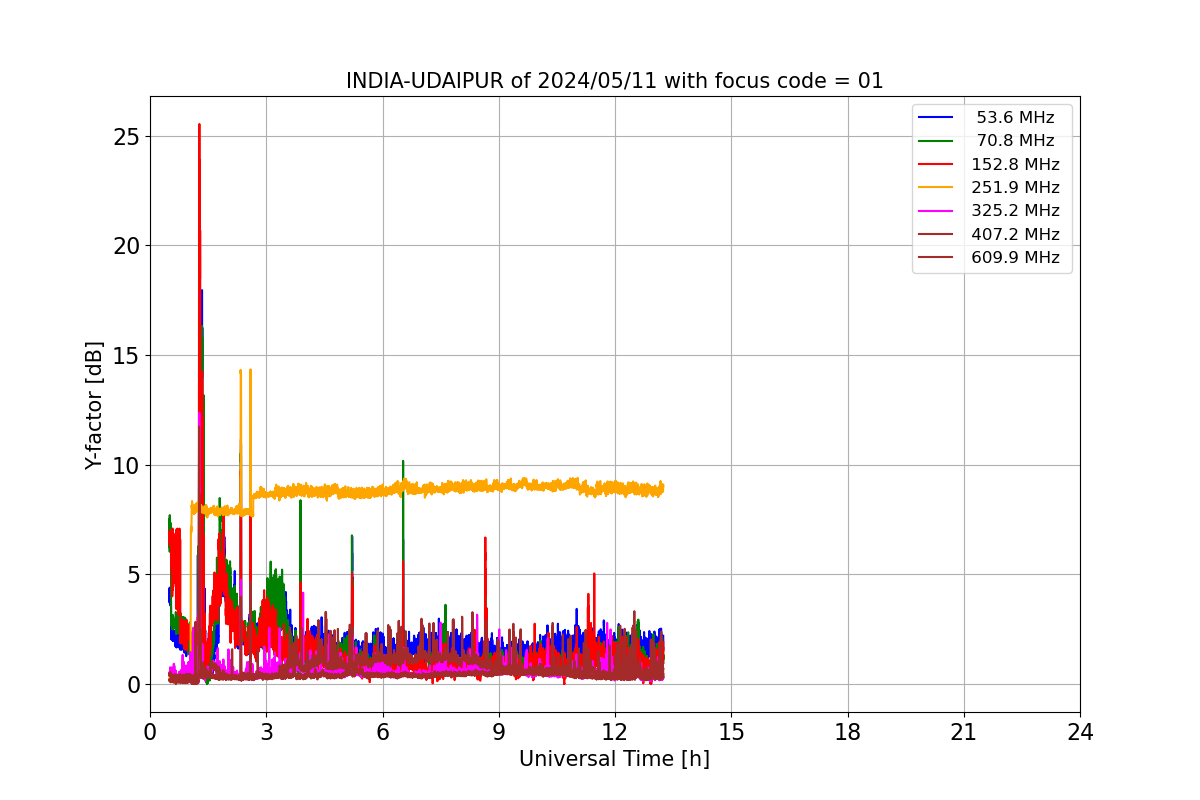Select the 407.2 MHz legend label
The width and height of the screenshot is (1200, 800).
pos(1015,234)
